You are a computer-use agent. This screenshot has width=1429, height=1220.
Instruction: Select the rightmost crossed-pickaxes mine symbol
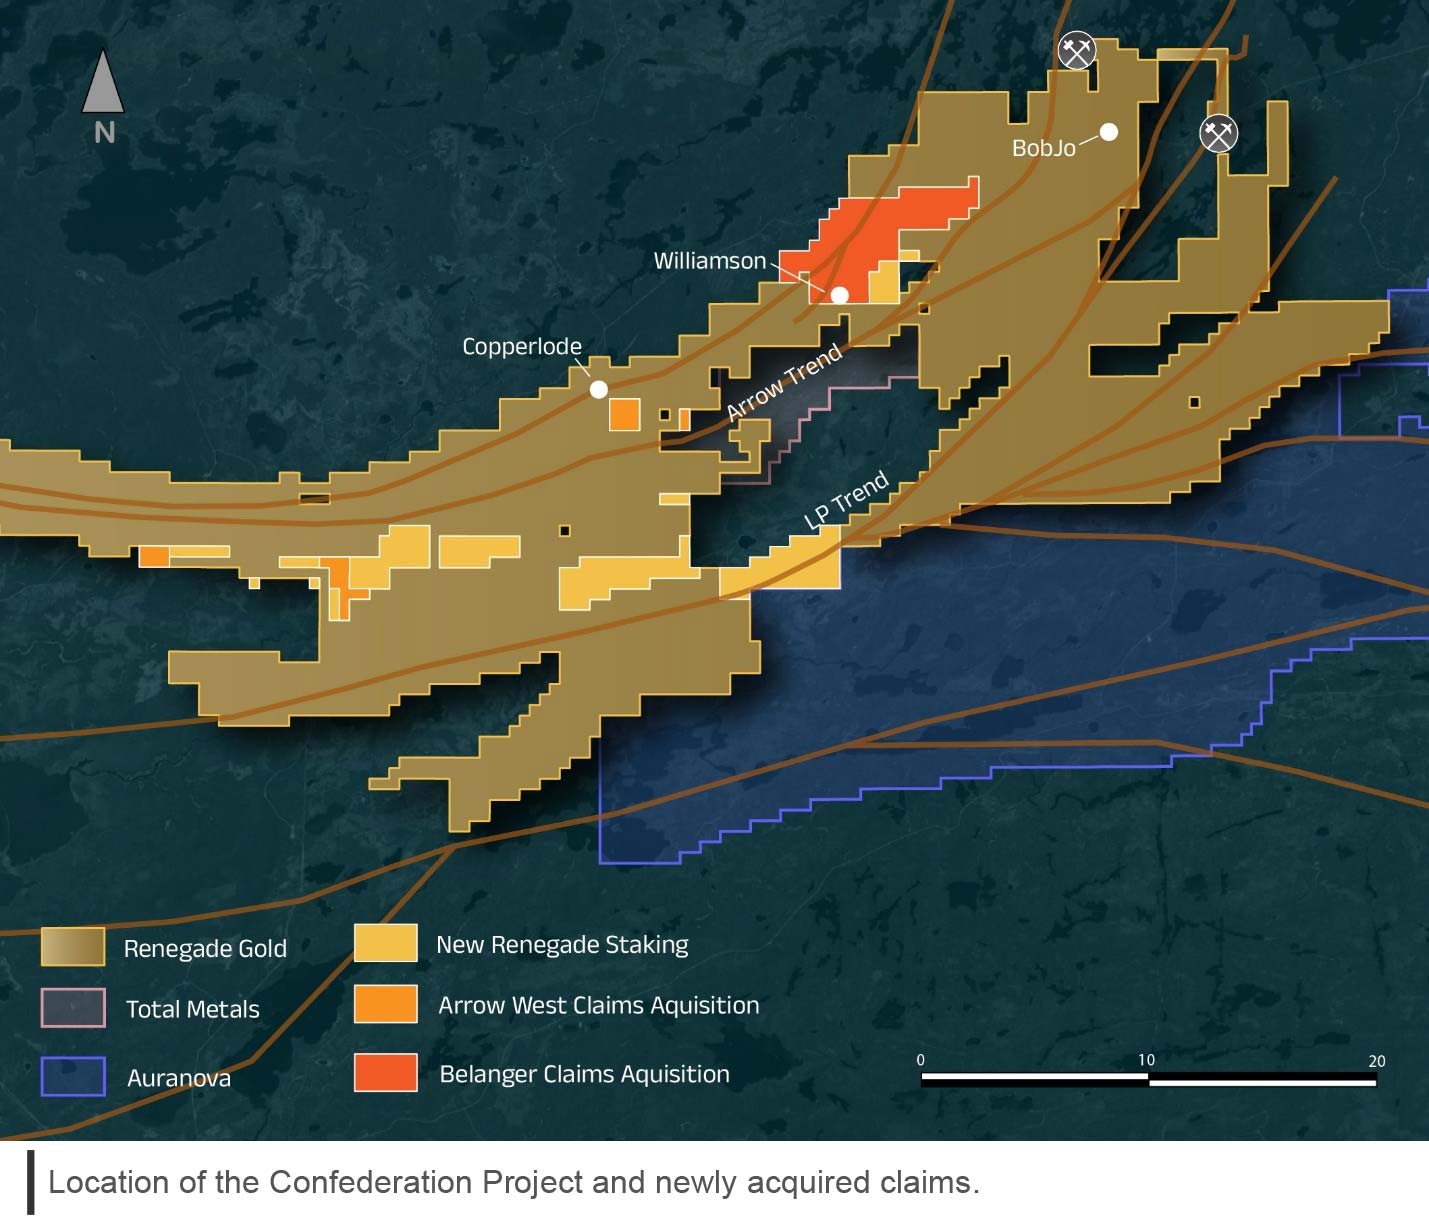(1217, 134)
